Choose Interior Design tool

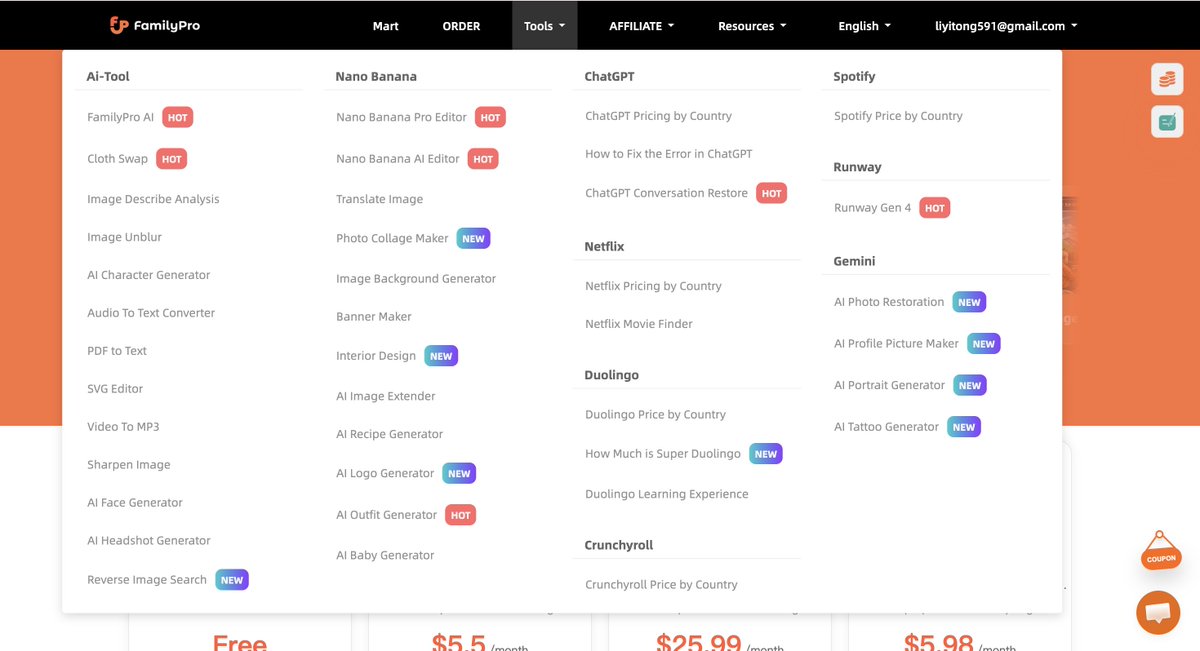[376, 356]
